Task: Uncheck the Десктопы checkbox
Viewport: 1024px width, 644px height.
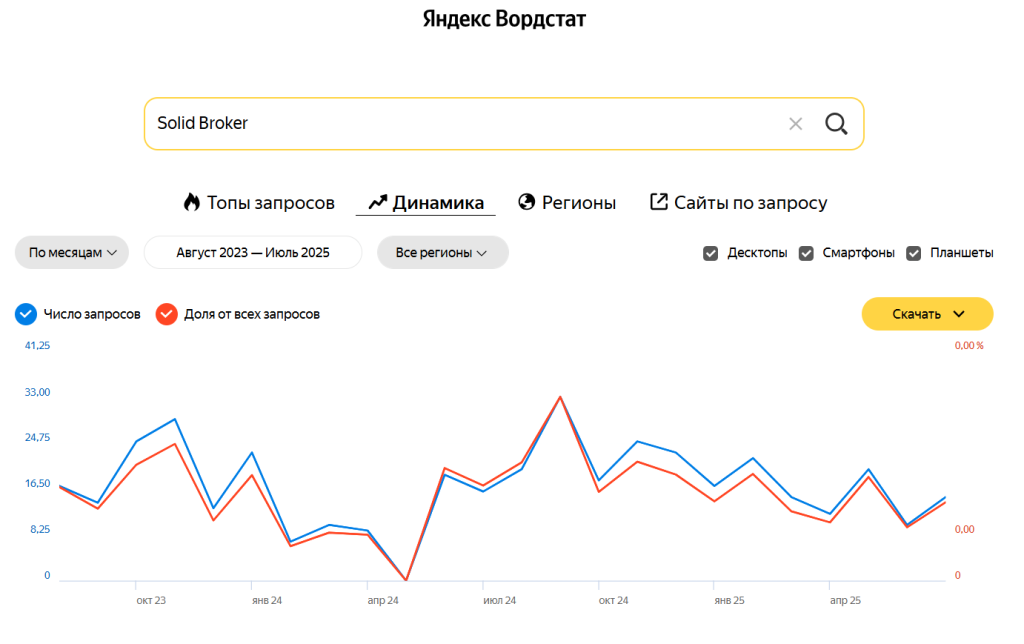Action: (711, 253)
